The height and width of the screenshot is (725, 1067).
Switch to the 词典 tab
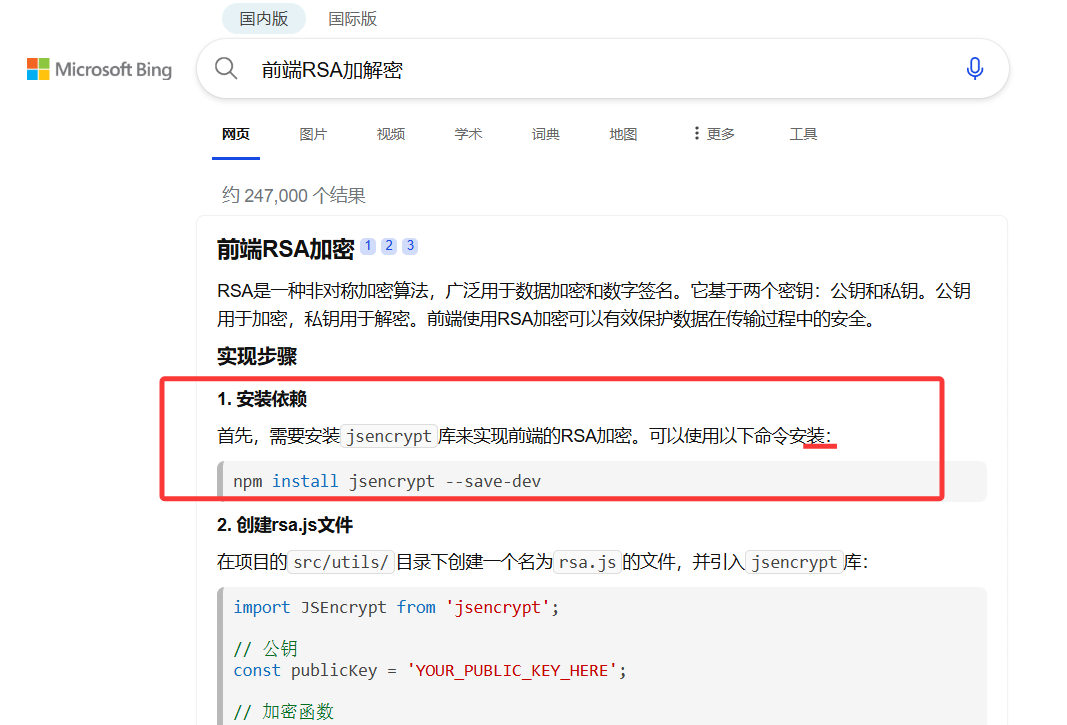tap(545, 133)
